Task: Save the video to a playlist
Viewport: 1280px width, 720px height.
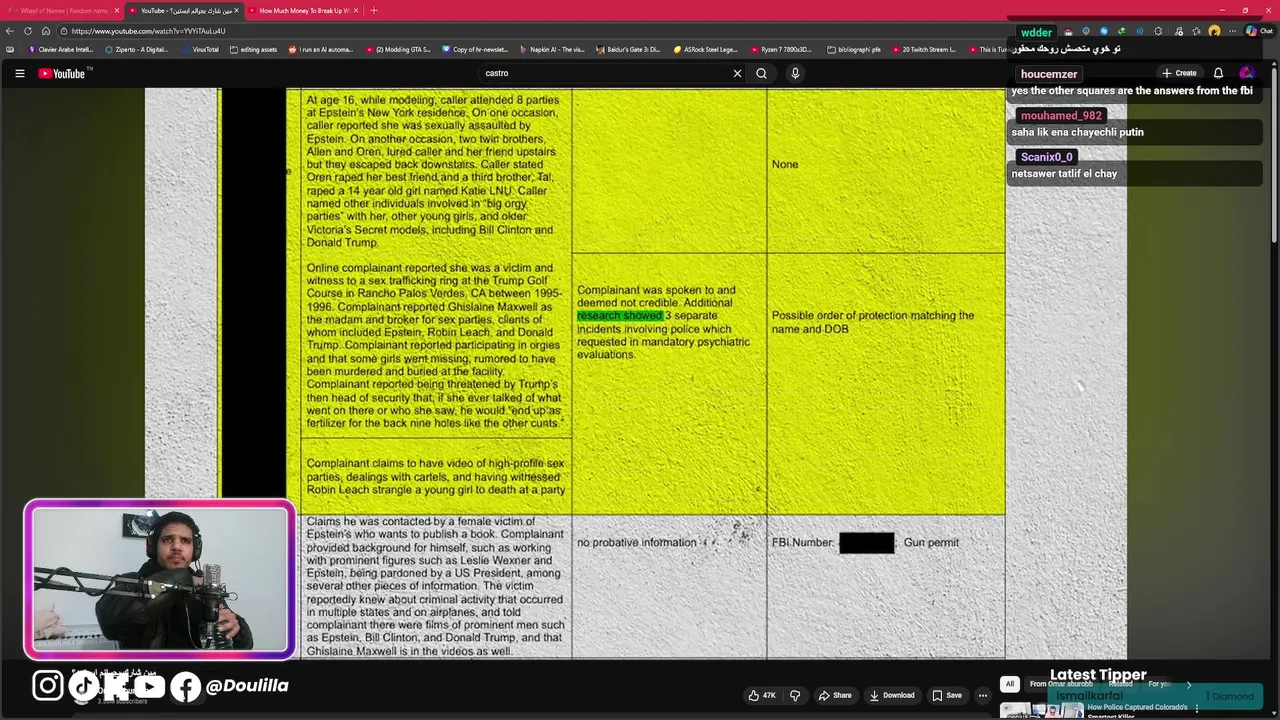Action: pyautogui.click(x=947, y=695)
